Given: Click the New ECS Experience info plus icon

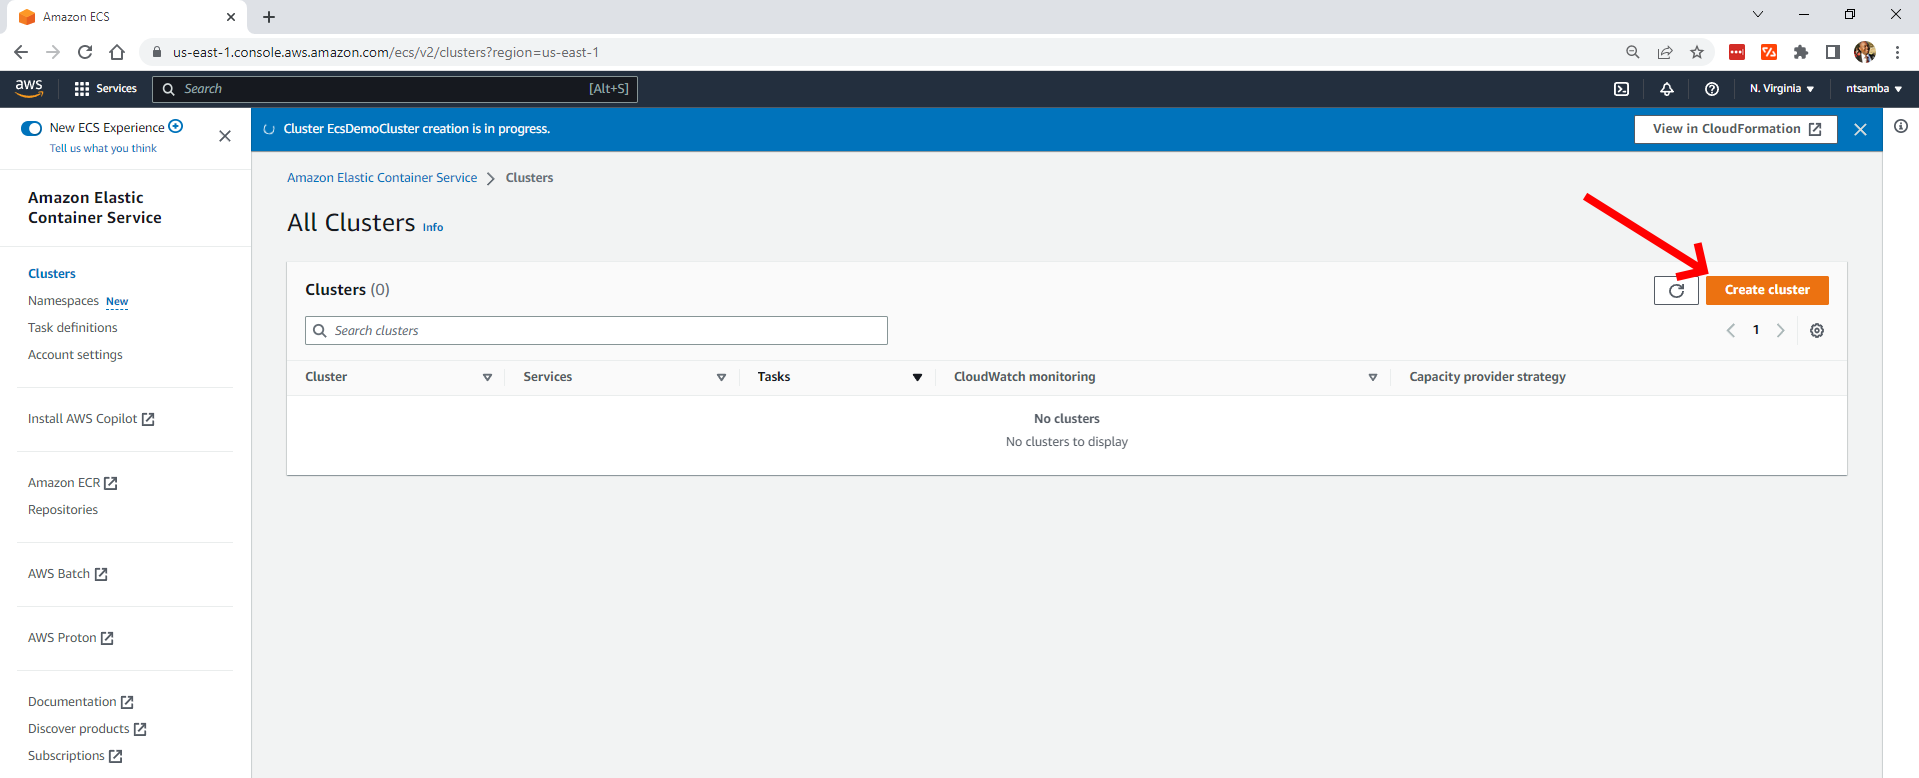Looking at the screenshot, I should [176, 126].
